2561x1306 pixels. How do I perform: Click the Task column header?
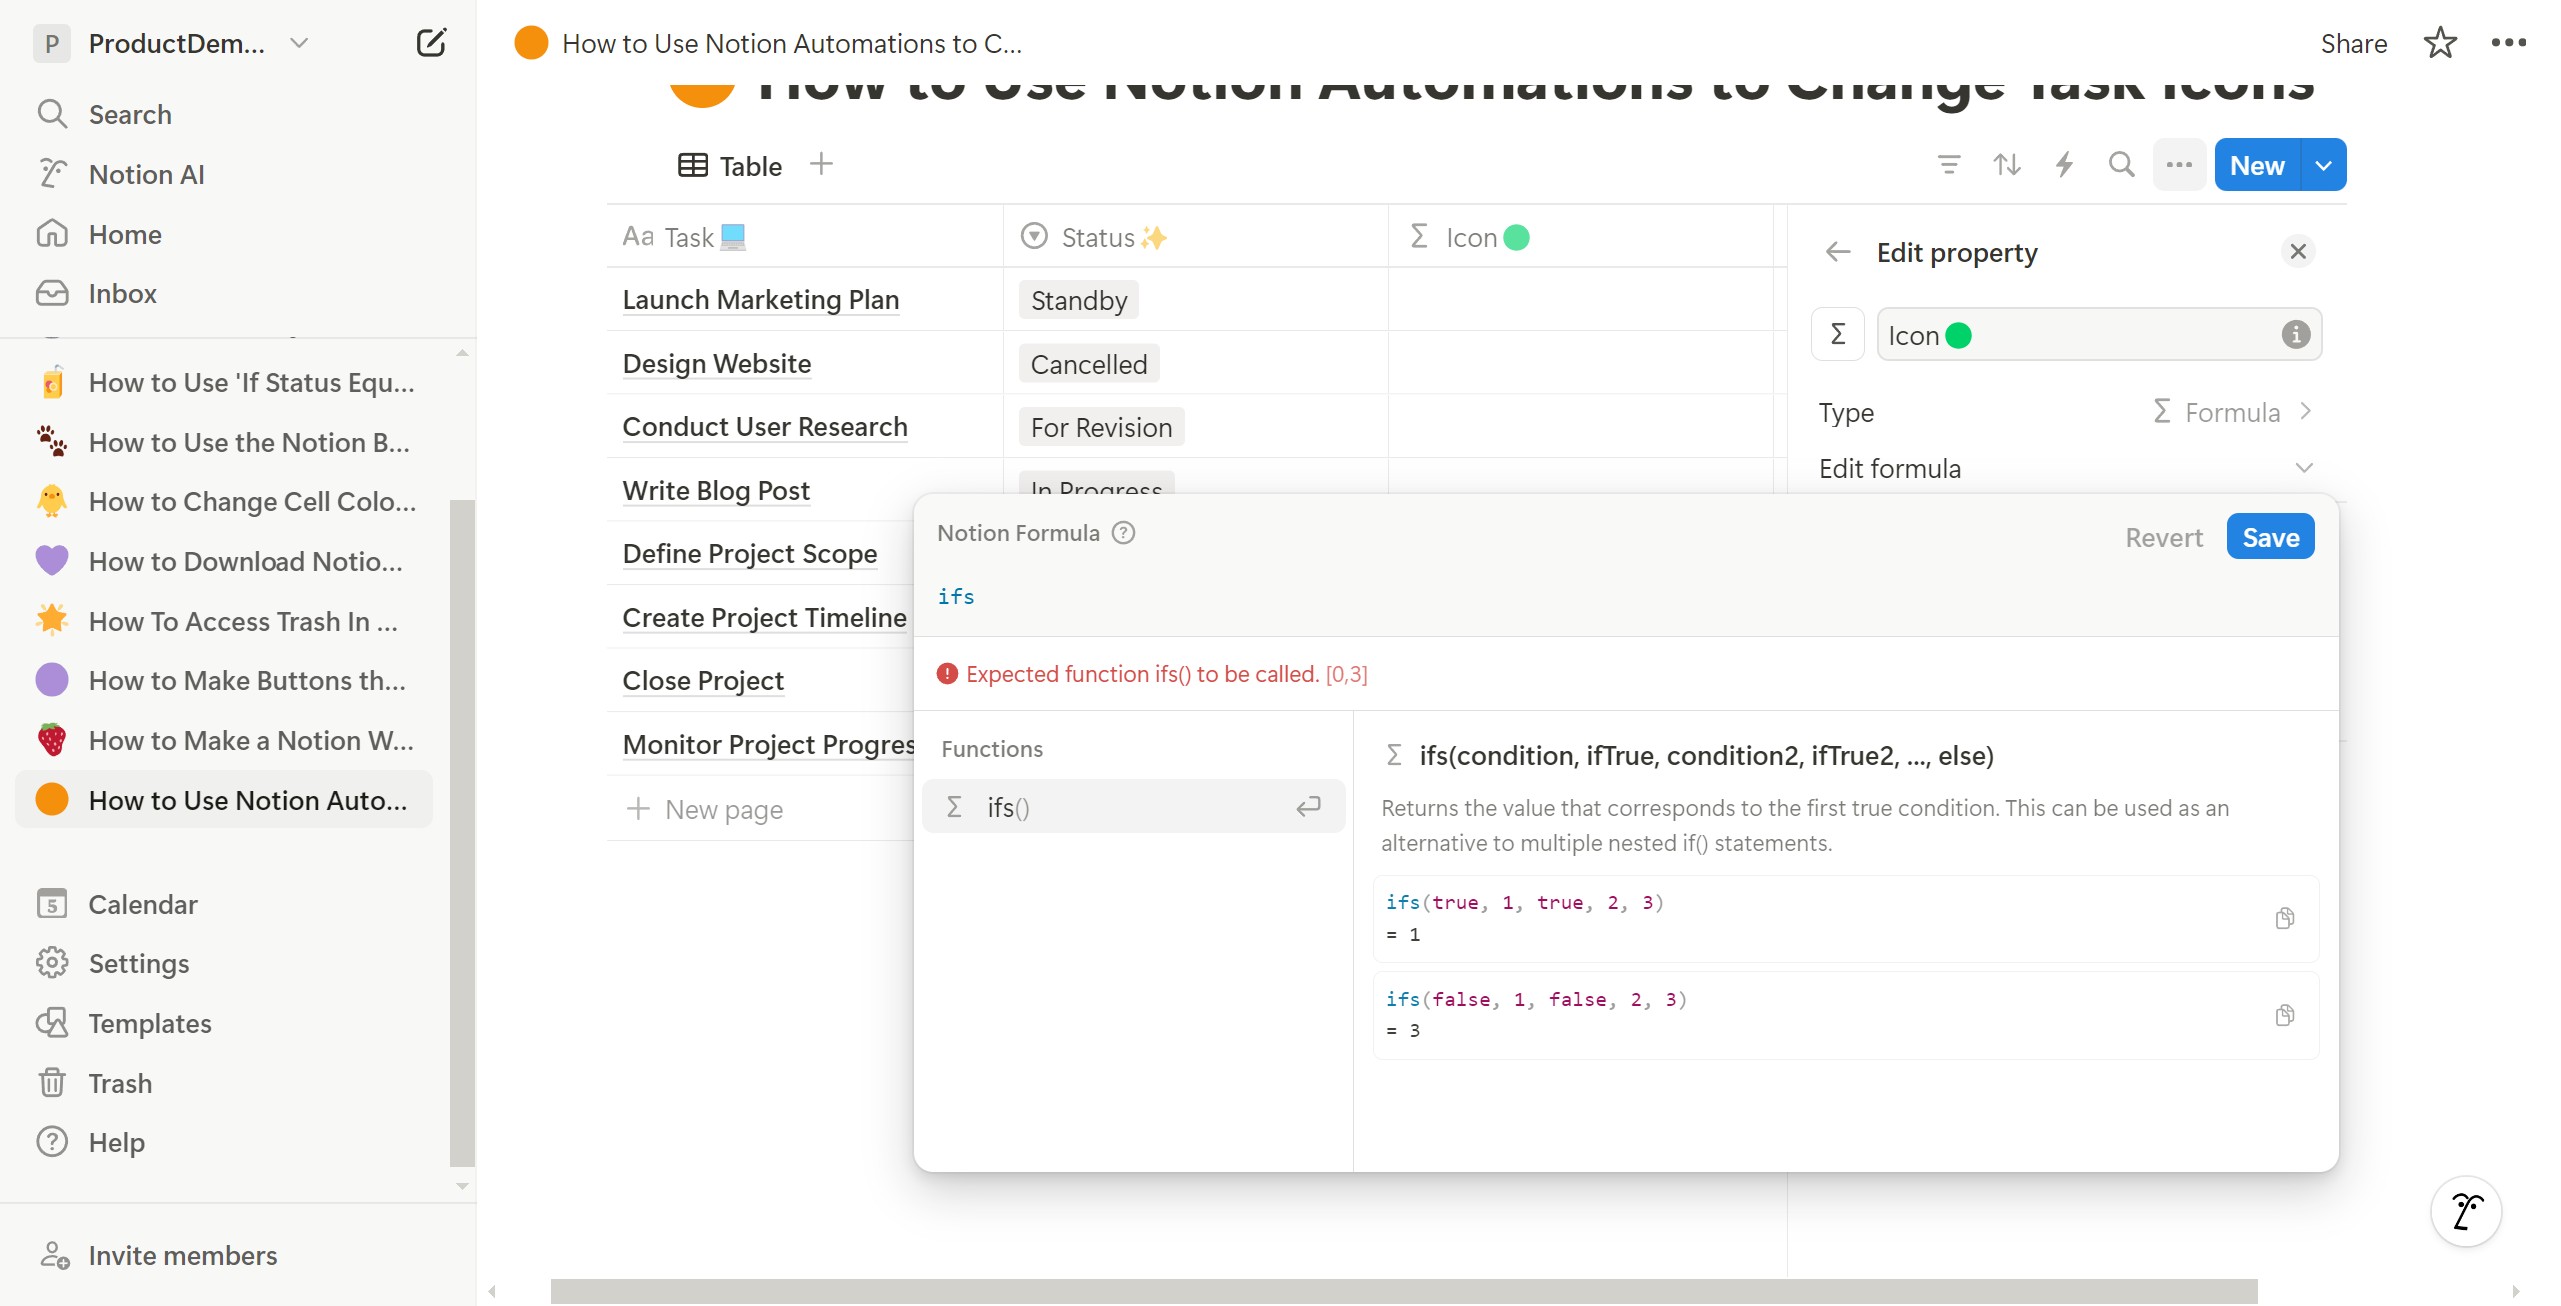pyautogui.click(x=804, y=237)
